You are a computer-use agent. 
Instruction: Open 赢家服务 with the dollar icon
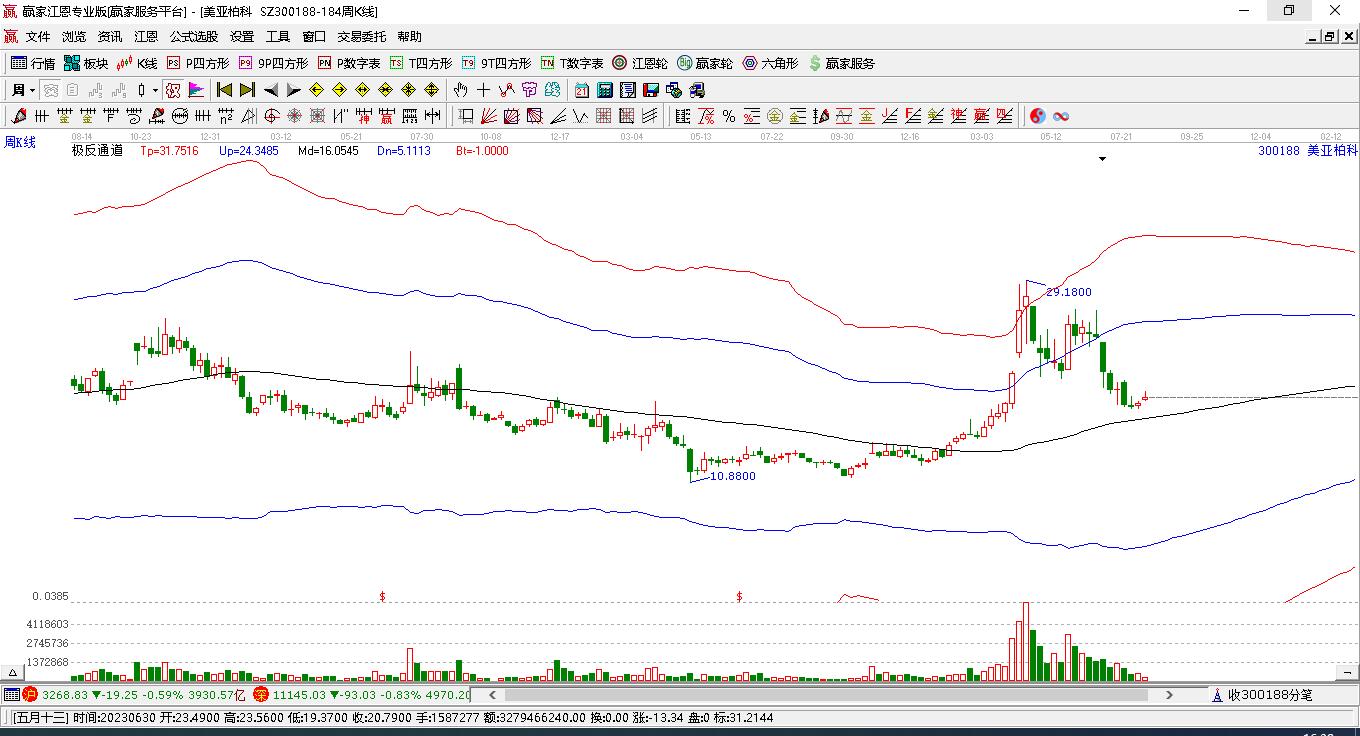[841, 63]
